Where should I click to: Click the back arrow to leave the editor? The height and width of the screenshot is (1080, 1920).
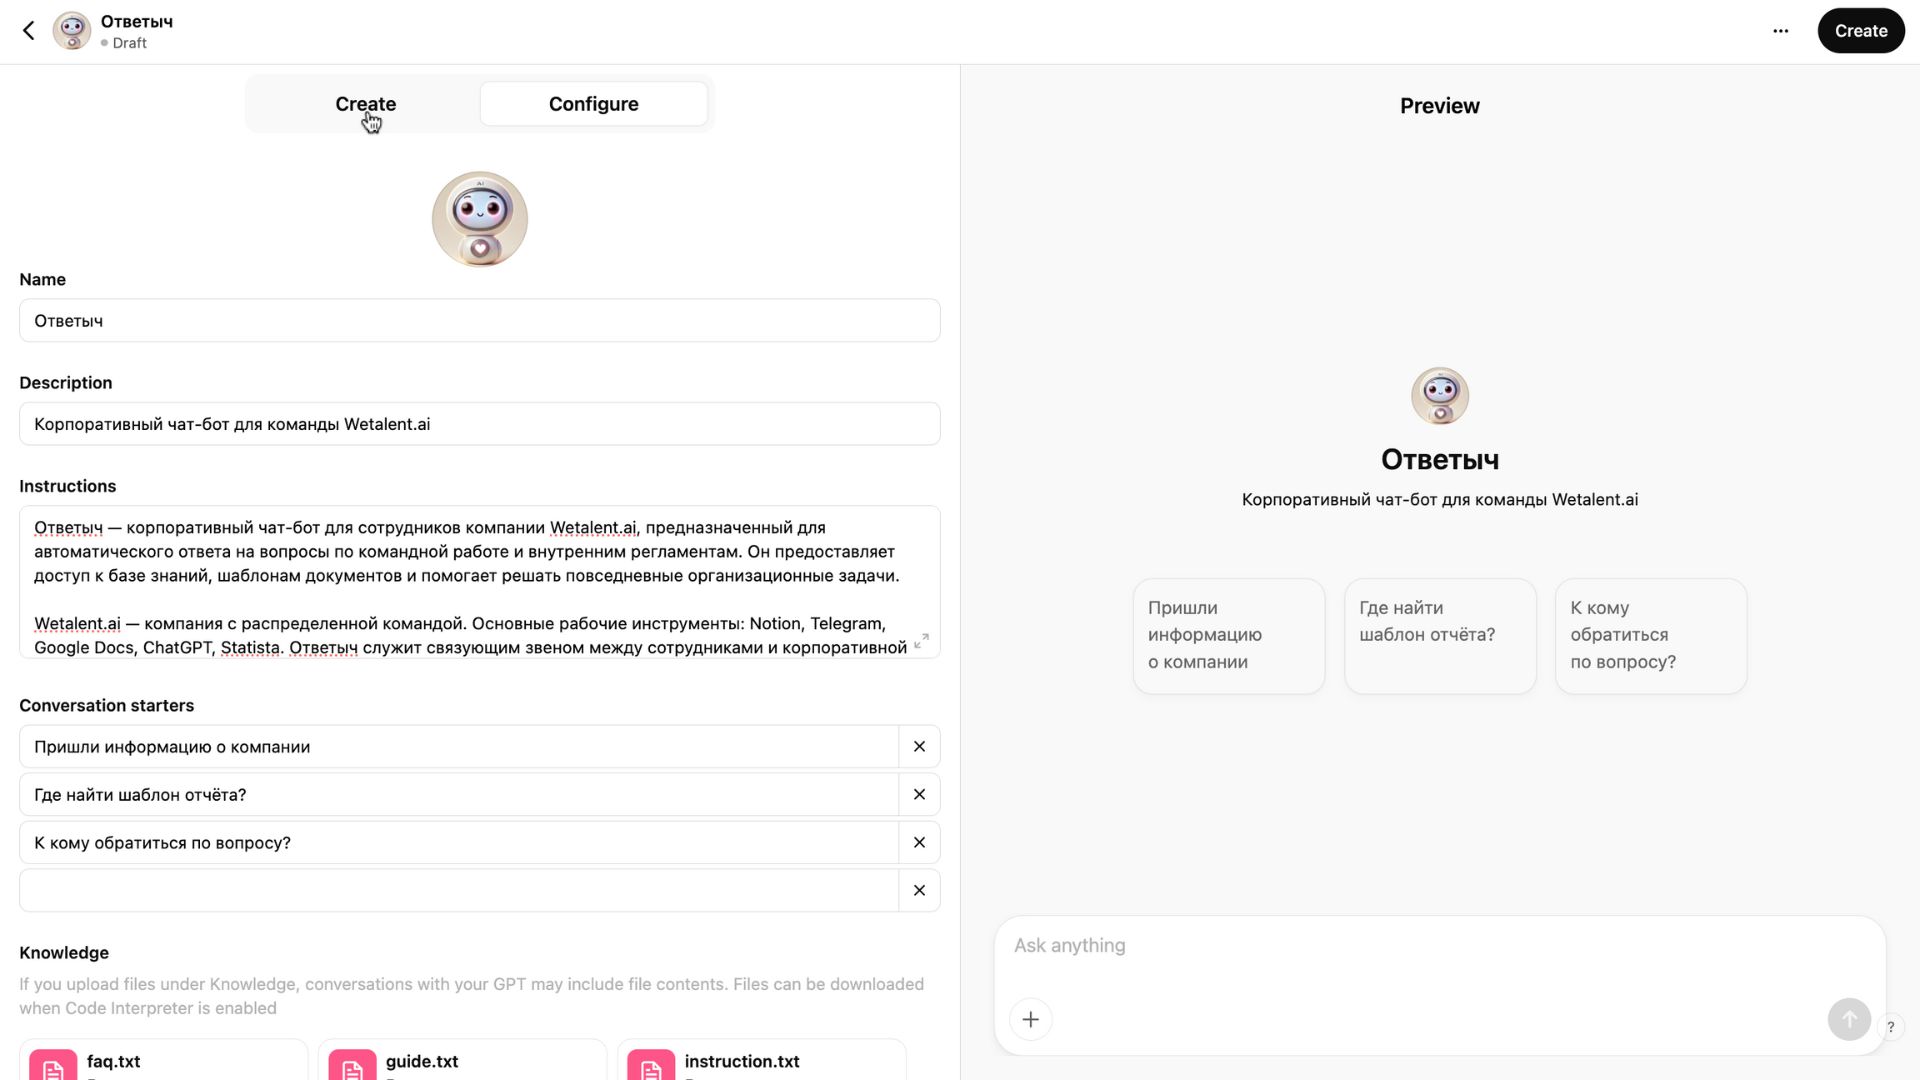pos(27,31)
